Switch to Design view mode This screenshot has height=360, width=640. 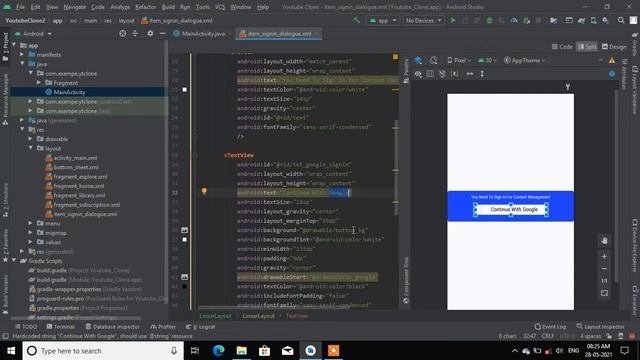point(614,47)
